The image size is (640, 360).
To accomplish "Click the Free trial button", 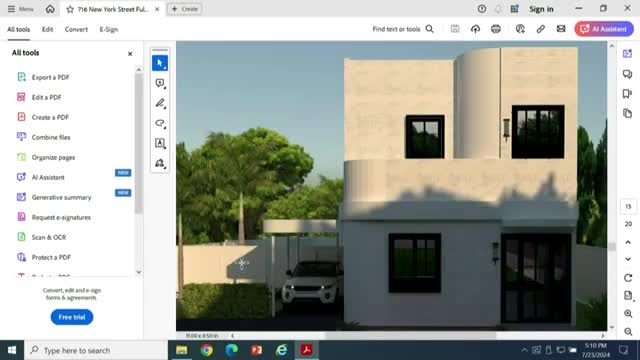I will [72, 317].
